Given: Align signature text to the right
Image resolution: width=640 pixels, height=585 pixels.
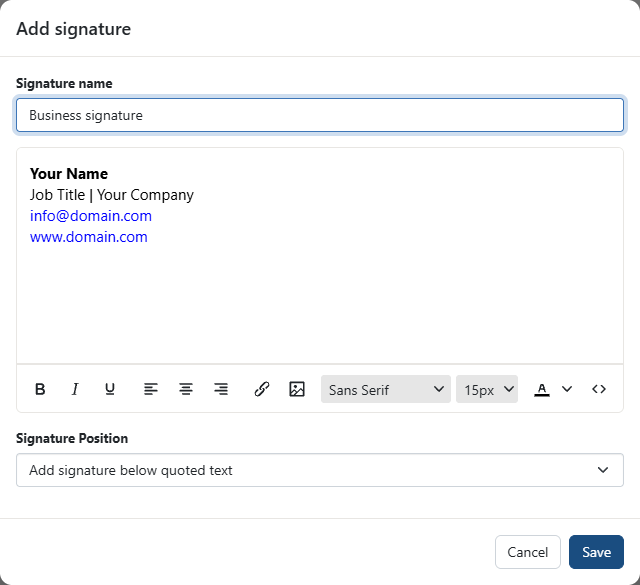Looking at the screenshot, I should (x=221, y=389).
